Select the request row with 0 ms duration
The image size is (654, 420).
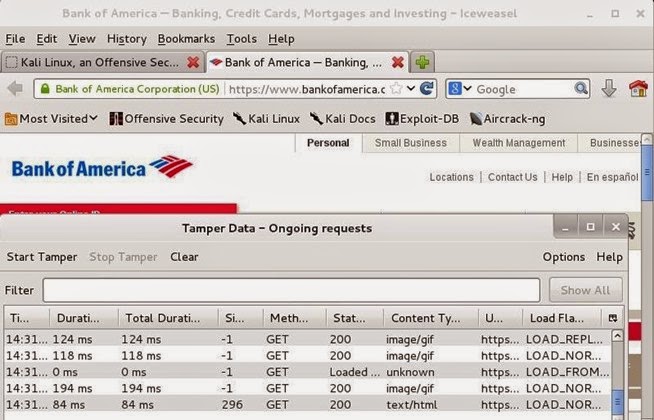click(x=308, y=372)
